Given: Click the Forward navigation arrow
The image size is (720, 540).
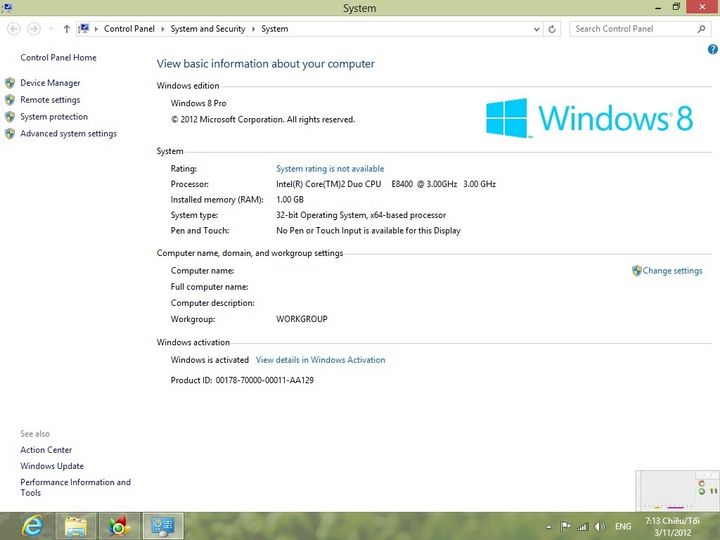Looking at the screenshot, I should pyautogui.click(x=34, y=29).
